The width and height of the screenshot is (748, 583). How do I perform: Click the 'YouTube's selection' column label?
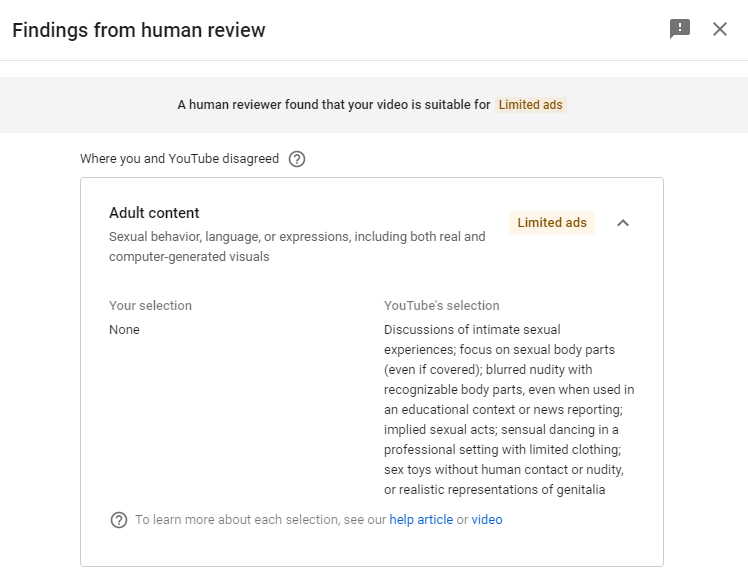(x=442, y=305)
